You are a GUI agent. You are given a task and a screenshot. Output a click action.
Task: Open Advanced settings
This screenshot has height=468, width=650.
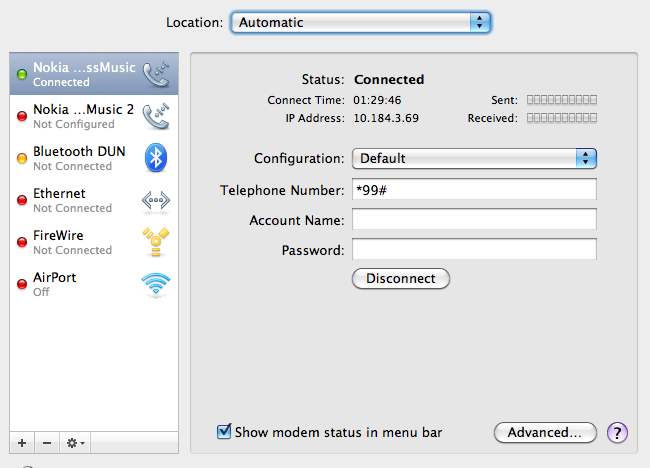coord(545,433)
